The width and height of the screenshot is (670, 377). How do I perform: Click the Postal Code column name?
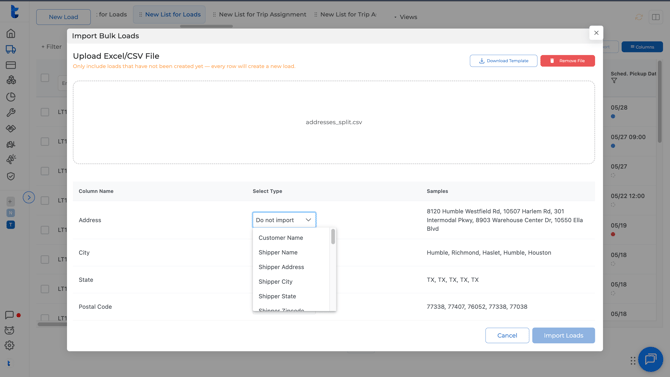point(95,306)
